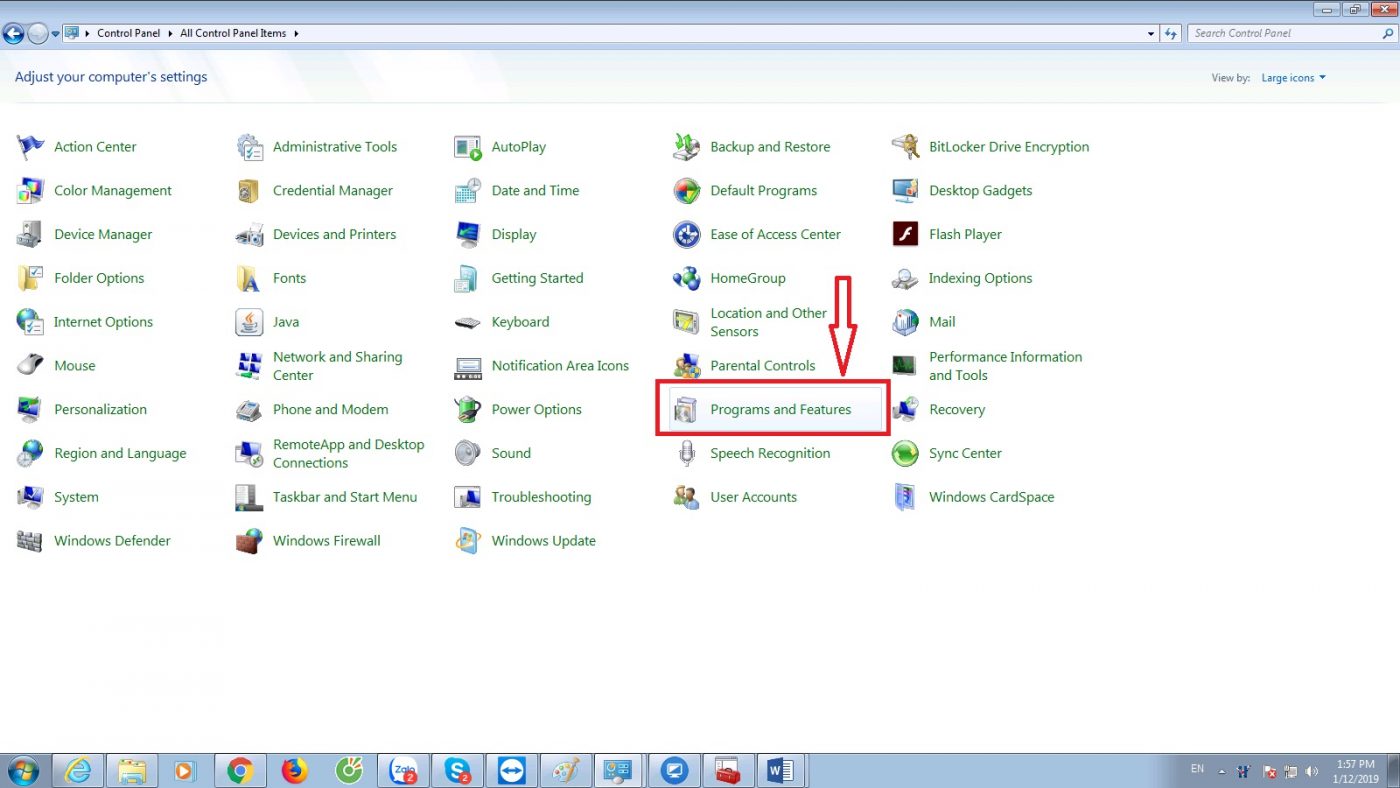1400x788 pixels.
Task: Click the Keyboard icon
Action: [x=467, y=323]
